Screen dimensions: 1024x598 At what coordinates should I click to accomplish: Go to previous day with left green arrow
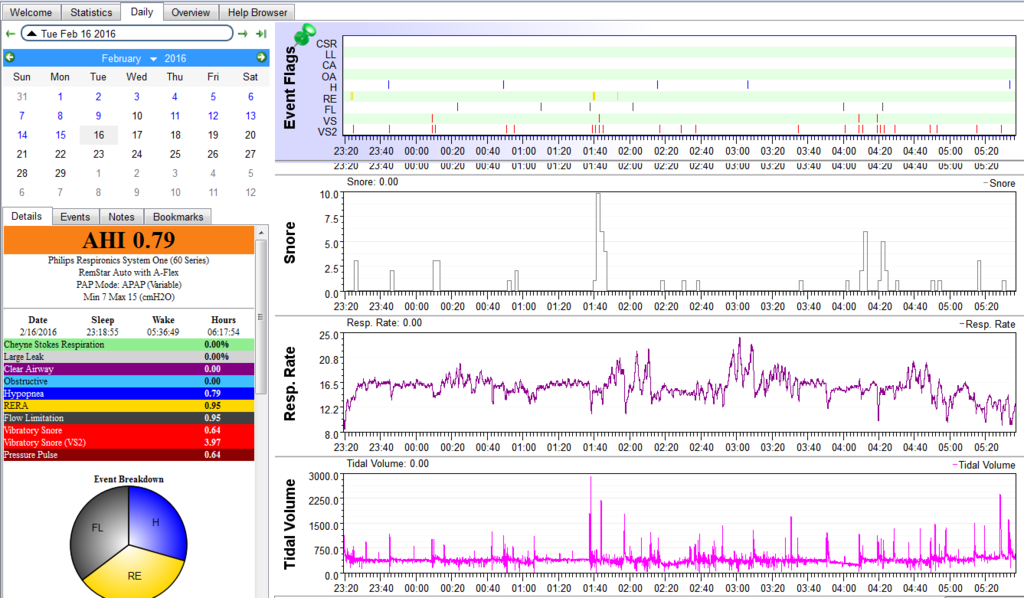10,34
